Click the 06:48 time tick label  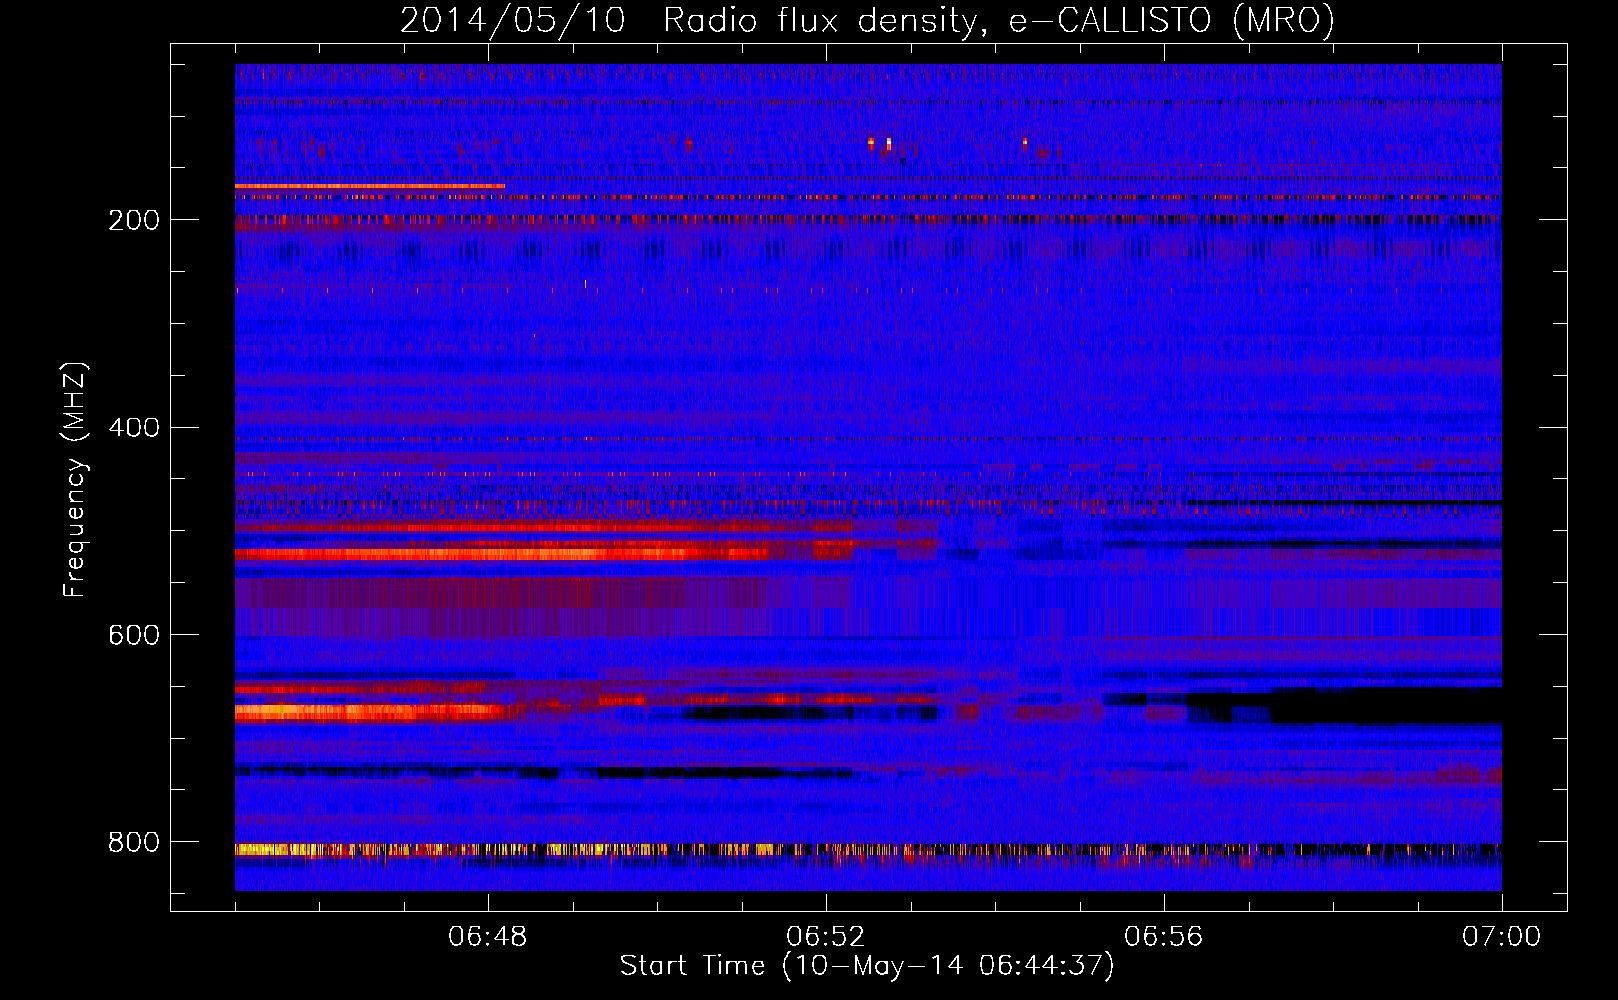488,937
